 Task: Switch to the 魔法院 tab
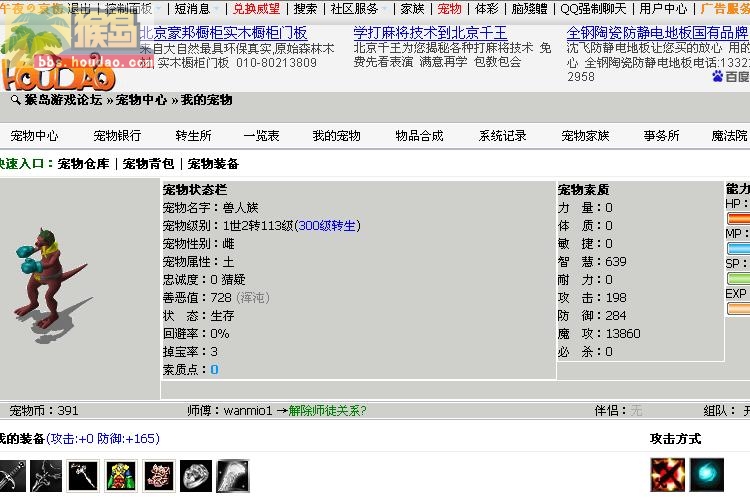click(729, 136)
